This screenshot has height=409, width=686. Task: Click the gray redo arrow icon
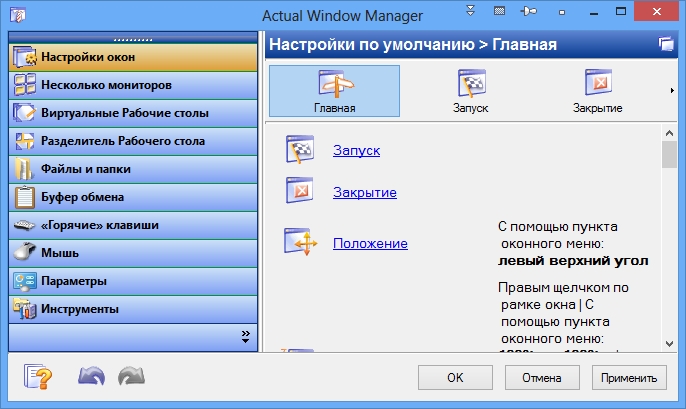130,377
